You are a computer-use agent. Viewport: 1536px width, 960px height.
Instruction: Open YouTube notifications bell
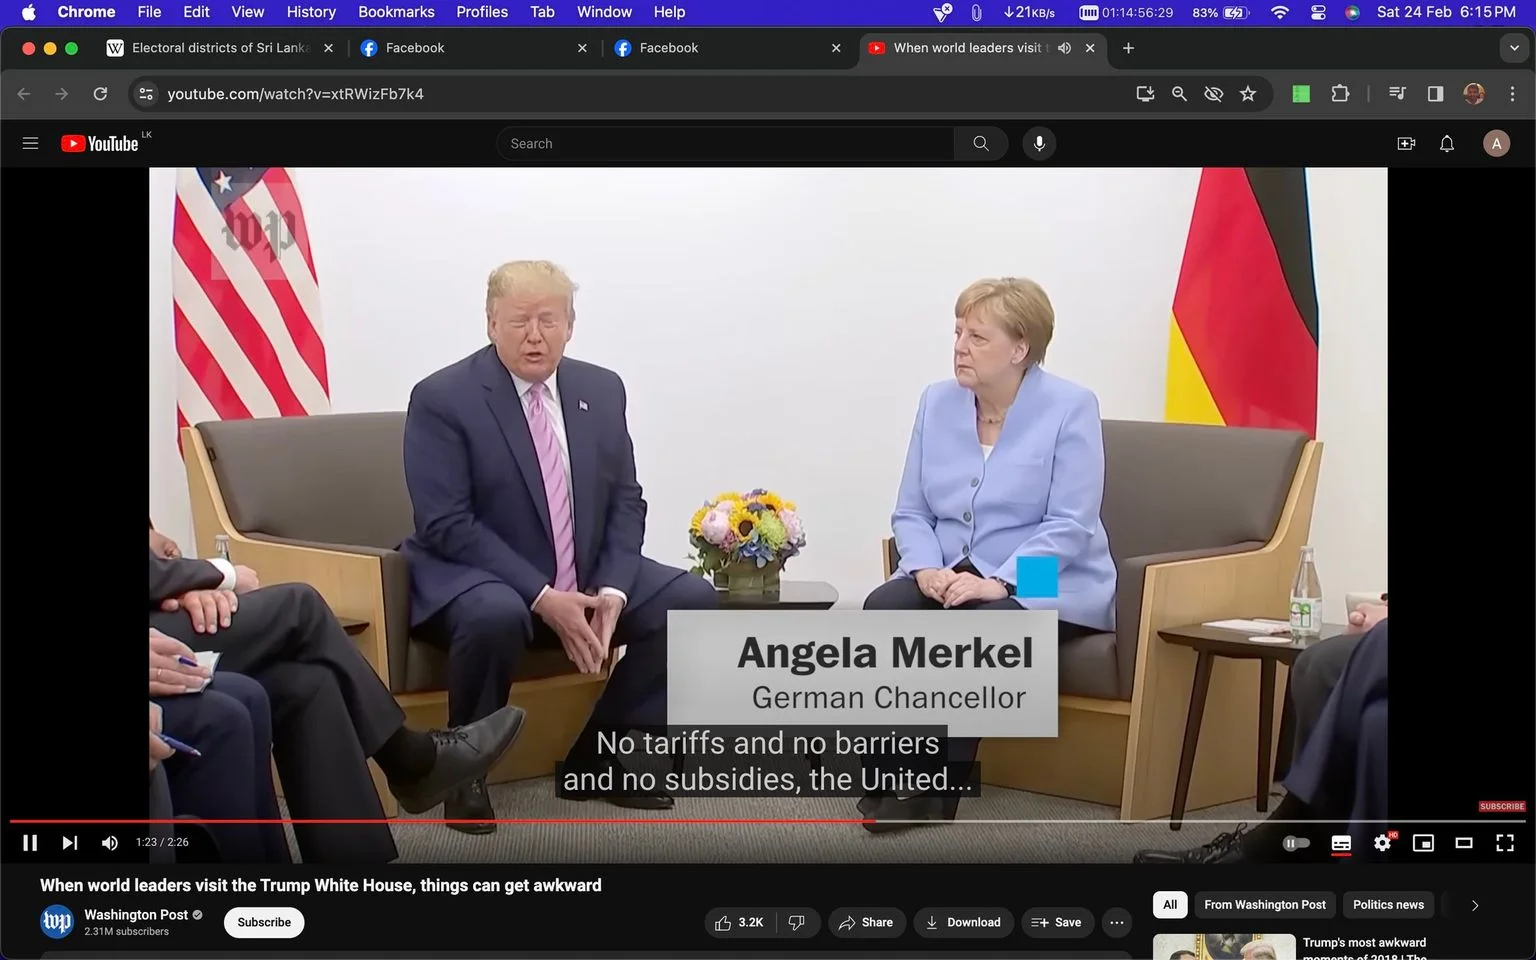(x=1447, y=143)
